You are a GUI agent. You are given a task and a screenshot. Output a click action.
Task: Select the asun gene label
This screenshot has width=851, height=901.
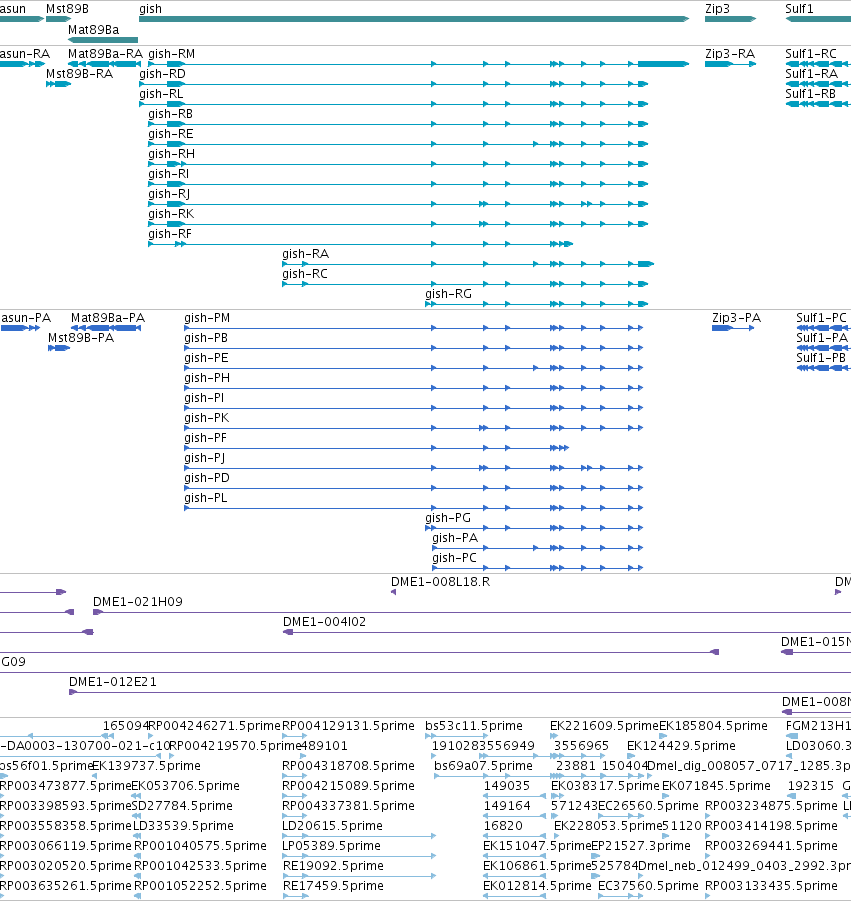13,9
